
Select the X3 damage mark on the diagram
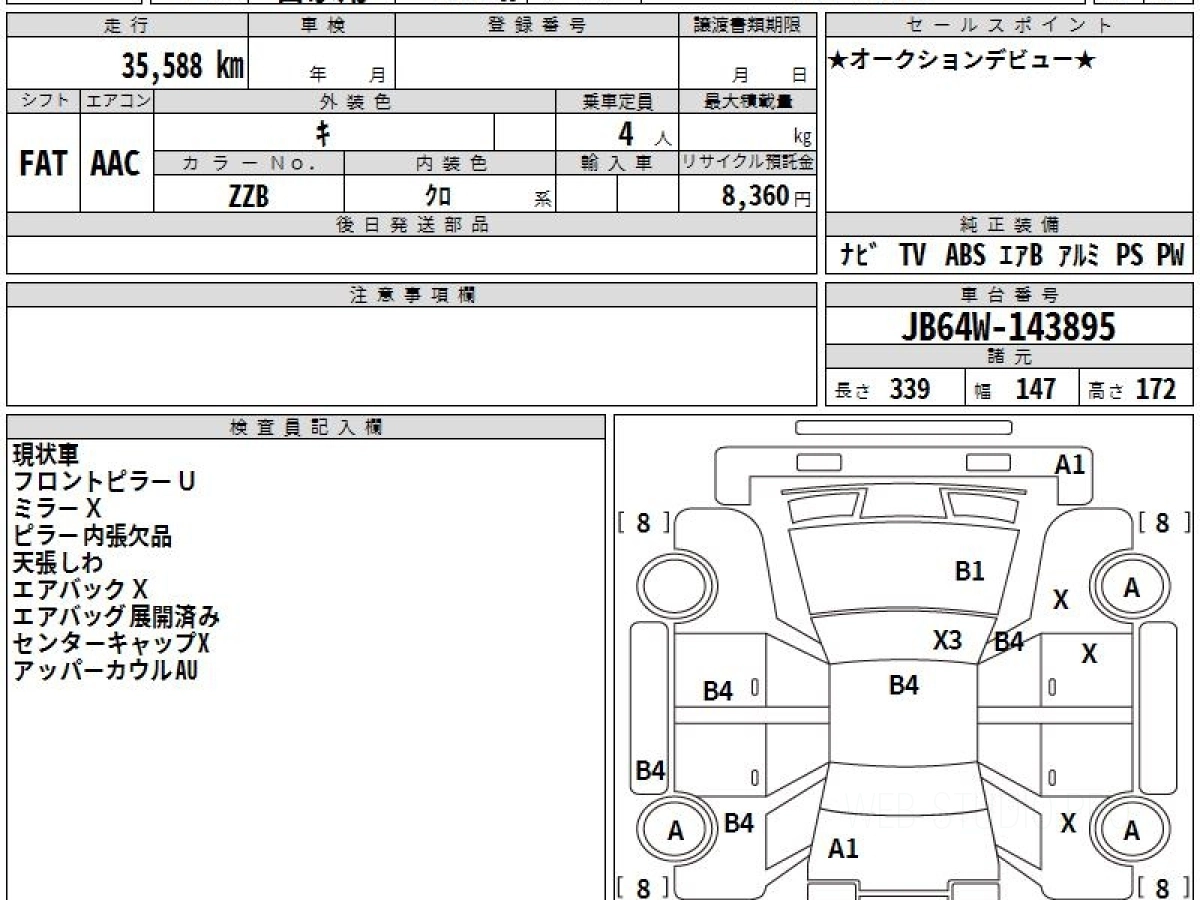(947, 639)
